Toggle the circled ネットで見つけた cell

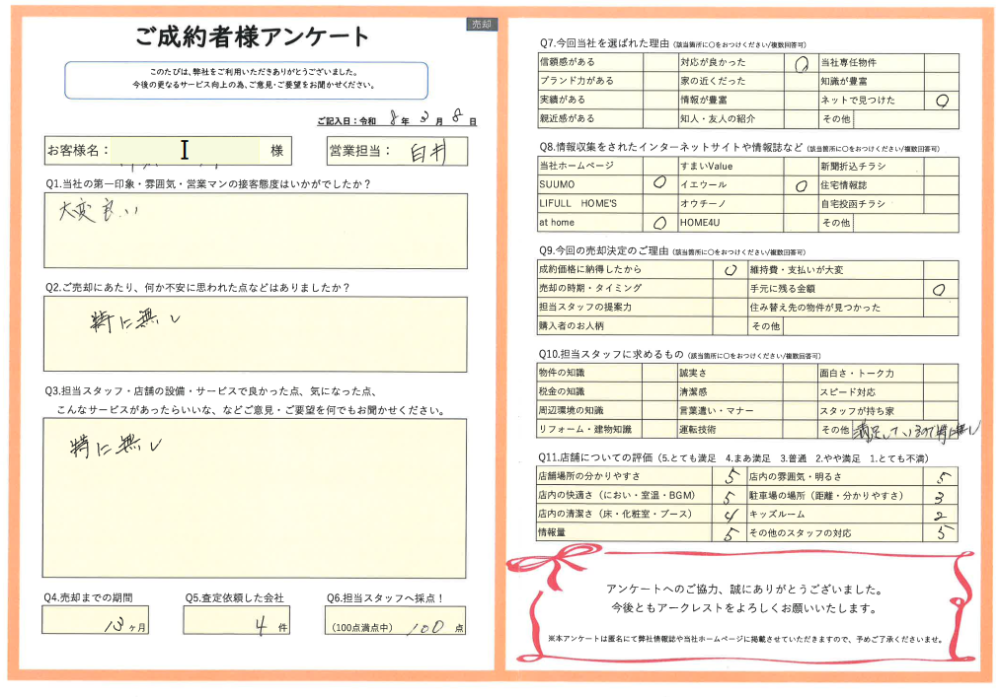point(940,100)
